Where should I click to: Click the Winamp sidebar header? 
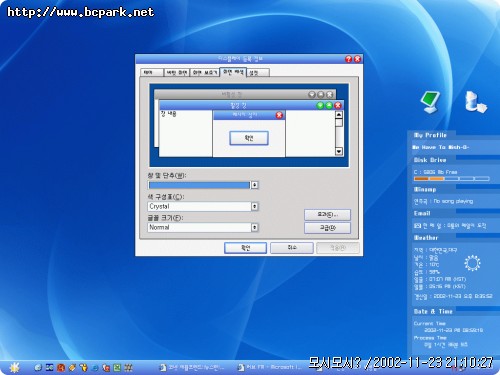point(425,189)
